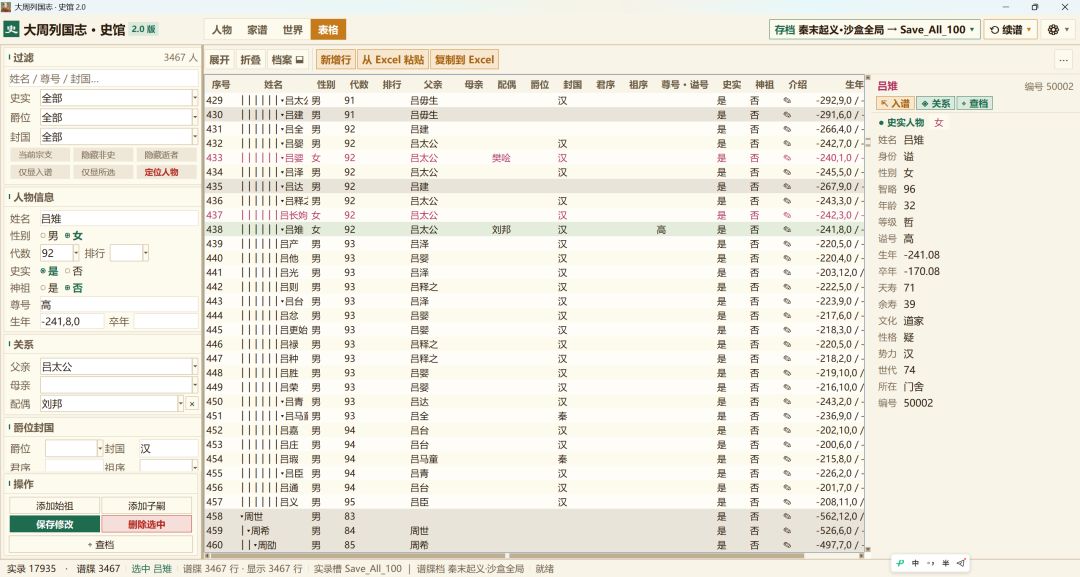Open the more options ellipsis button
The image size is (1080, 577).
pos(1063,60)
